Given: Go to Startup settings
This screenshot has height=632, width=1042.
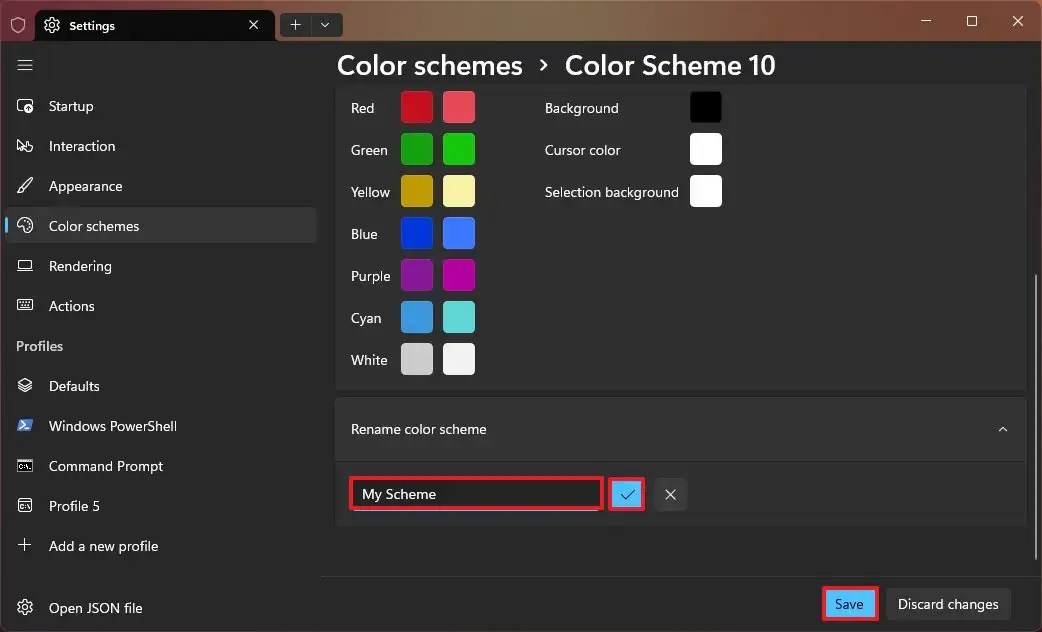Looking at the screenshot, I should pyautogui.click(x=70, y=106).
